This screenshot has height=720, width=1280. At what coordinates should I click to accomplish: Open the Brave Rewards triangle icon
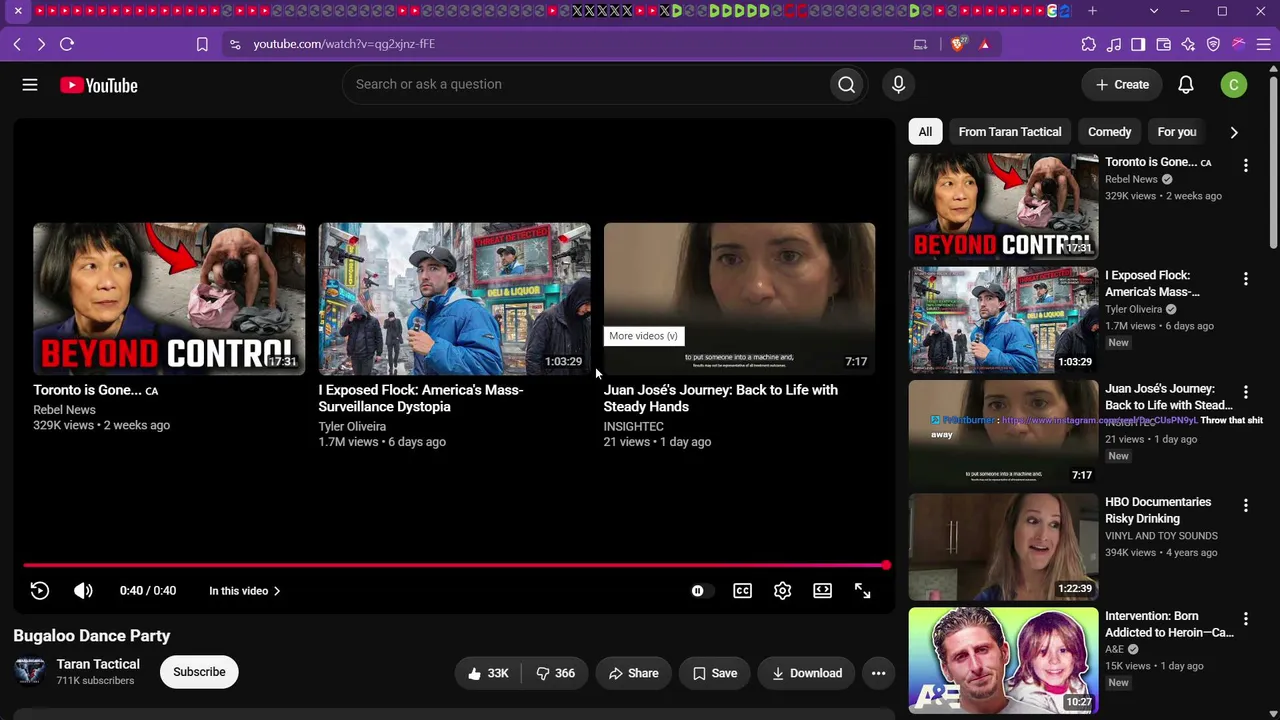point(984,44)
